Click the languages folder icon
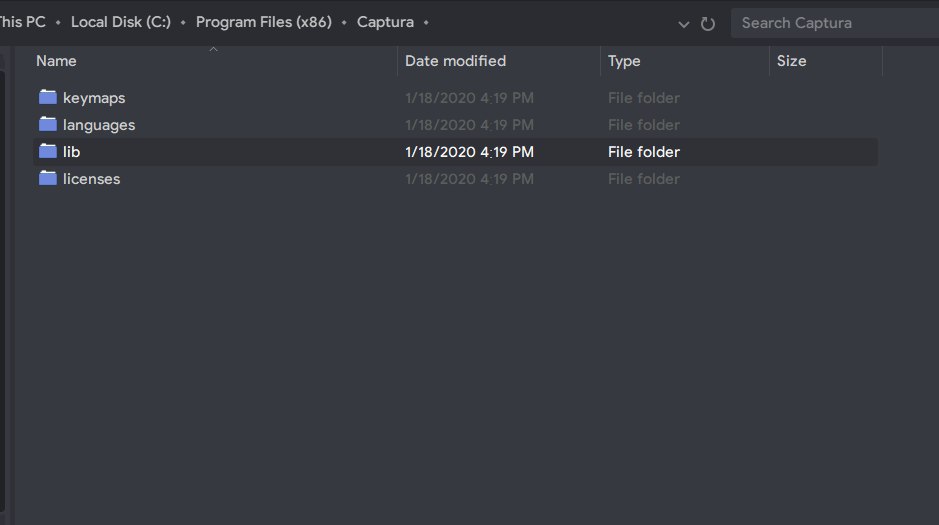Image resolution: width=939 pixels, height=525 pixels. click(x=48, y=124)
